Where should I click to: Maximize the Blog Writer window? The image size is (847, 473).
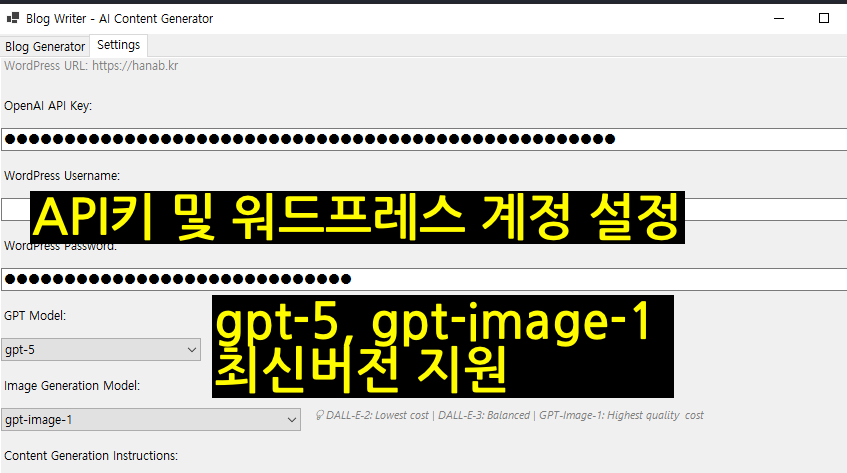click(824, 18)
